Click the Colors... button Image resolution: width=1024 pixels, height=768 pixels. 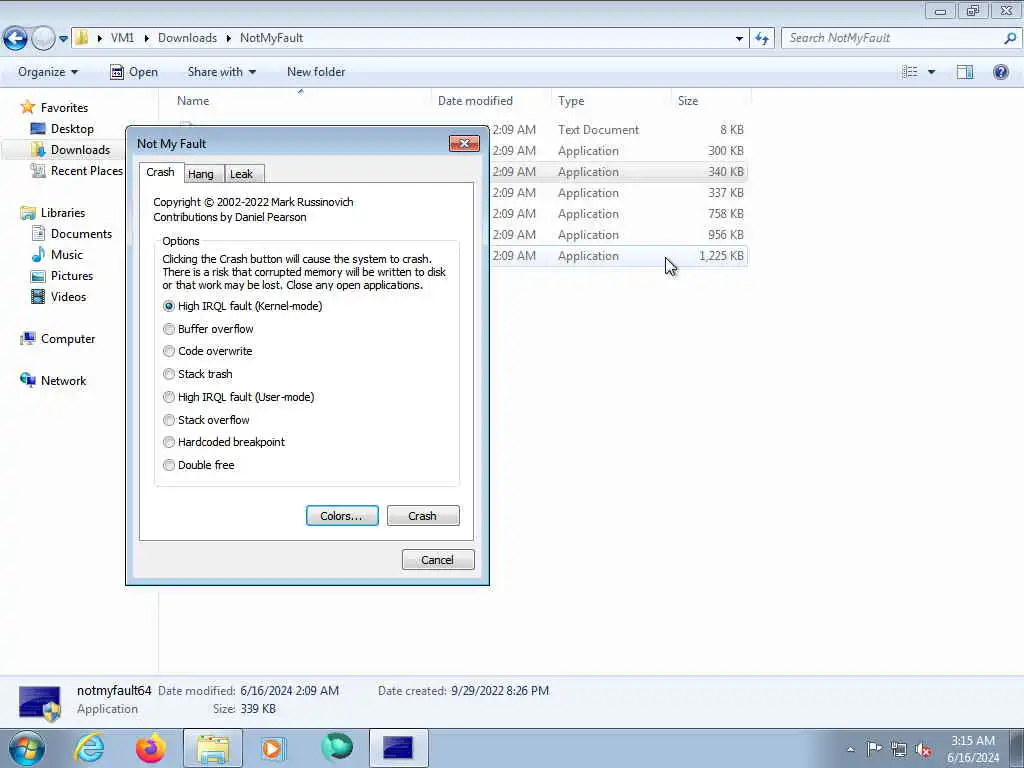[342, 515]
